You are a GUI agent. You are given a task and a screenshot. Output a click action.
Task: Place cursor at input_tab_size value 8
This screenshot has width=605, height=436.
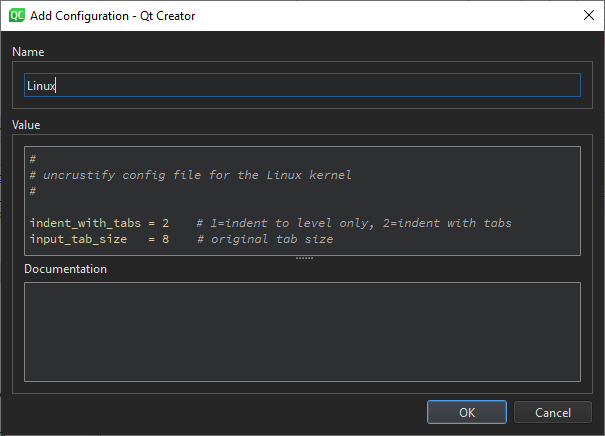(x=166, y=239)
